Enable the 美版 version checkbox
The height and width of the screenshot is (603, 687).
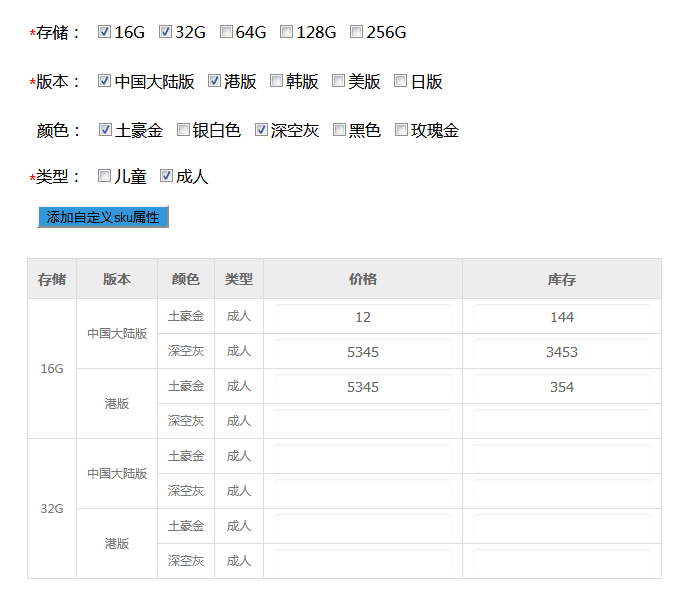(339, 81)
